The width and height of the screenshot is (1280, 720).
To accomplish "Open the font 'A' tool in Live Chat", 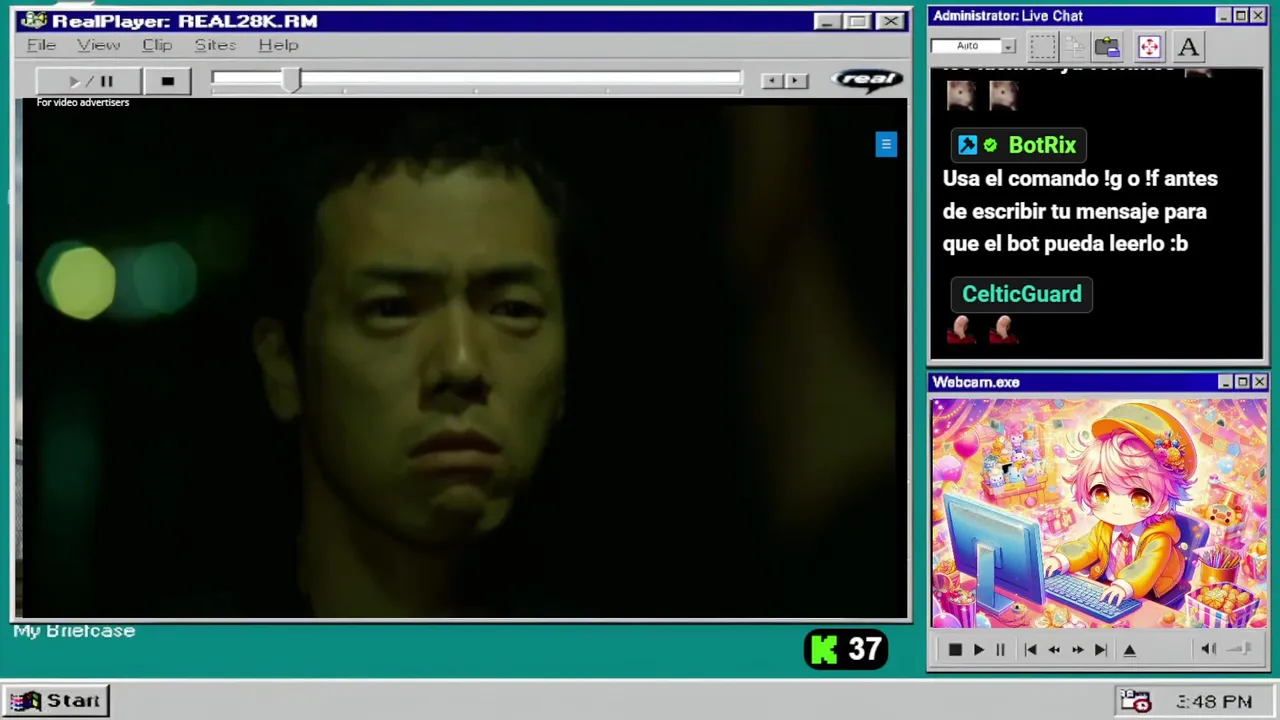I will coord(1188,46).
